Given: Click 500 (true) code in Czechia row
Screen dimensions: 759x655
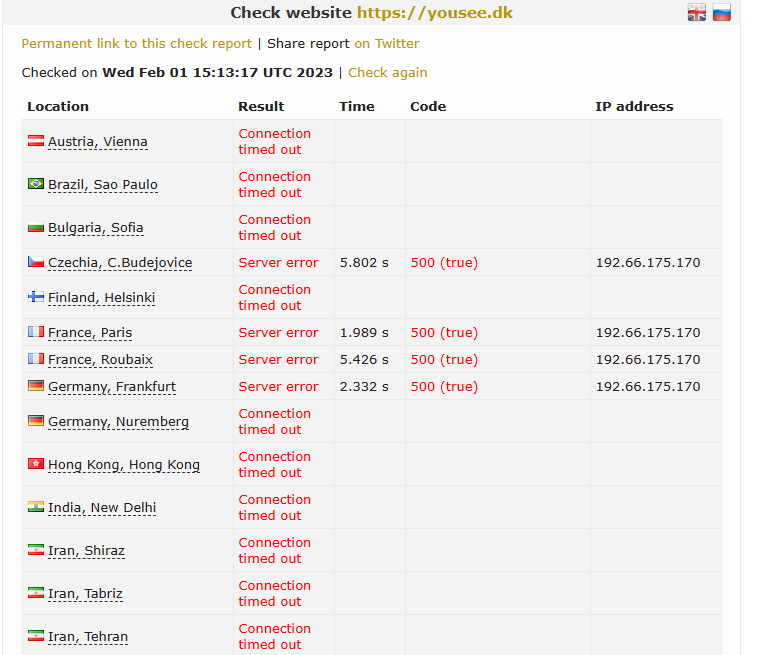Looking at the screenshot, I should click(444, 263).
